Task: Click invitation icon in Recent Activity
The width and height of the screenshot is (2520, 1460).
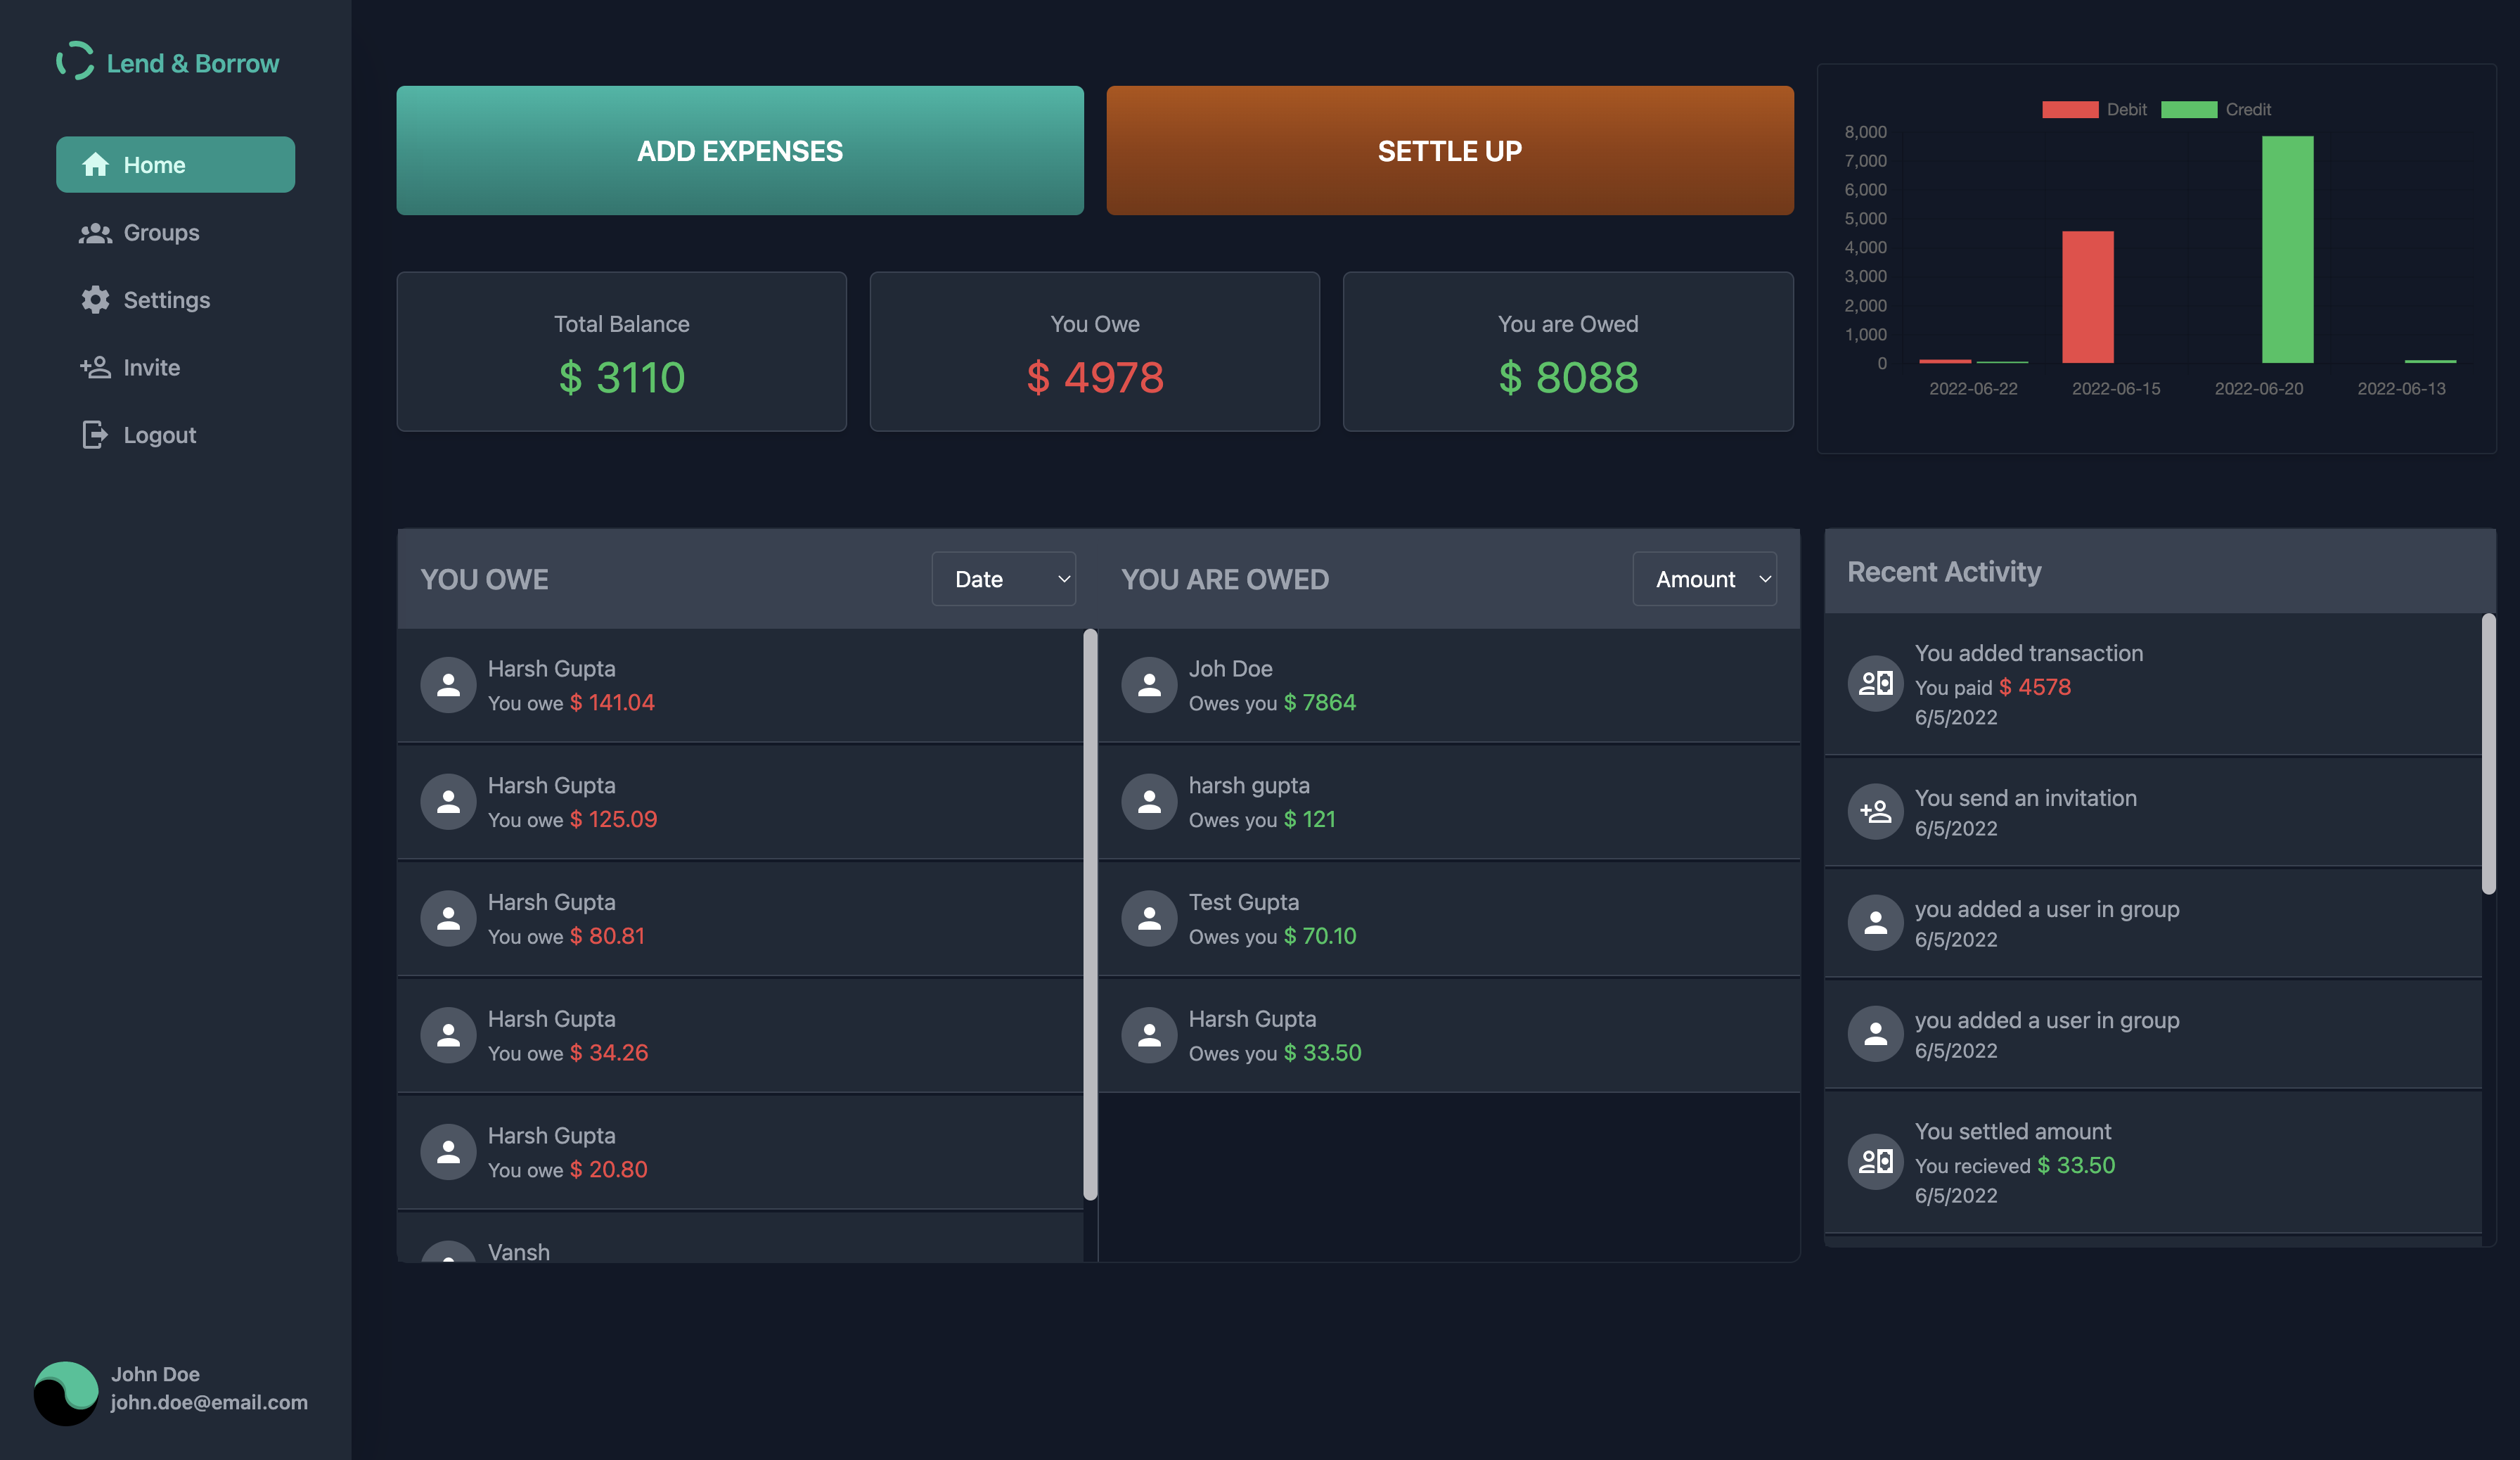Action: pyautogui.click(x=1875, y=811)
